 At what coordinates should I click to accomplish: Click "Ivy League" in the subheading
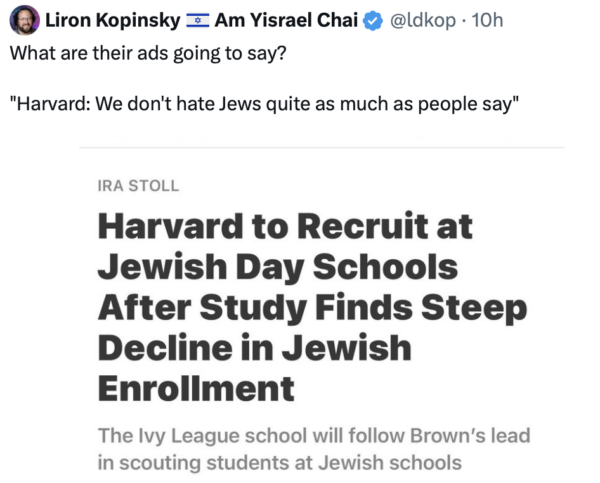click(179, 437)
